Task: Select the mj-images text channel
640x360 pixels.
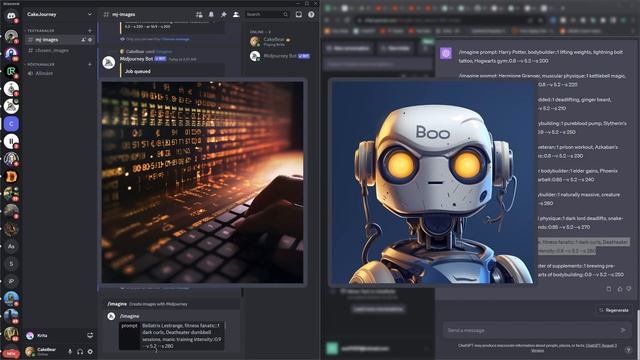Action: pos(60,40)
